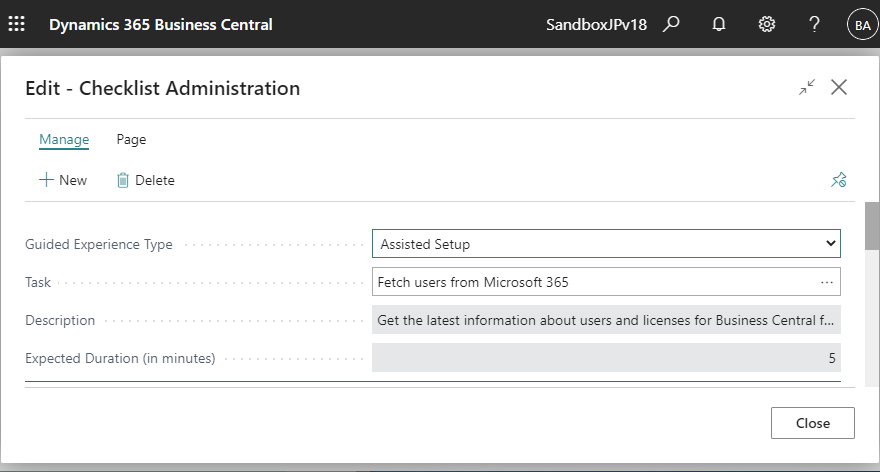
Task: Click the SandboxJPv18 environment name
Action: tap(596, 25)
